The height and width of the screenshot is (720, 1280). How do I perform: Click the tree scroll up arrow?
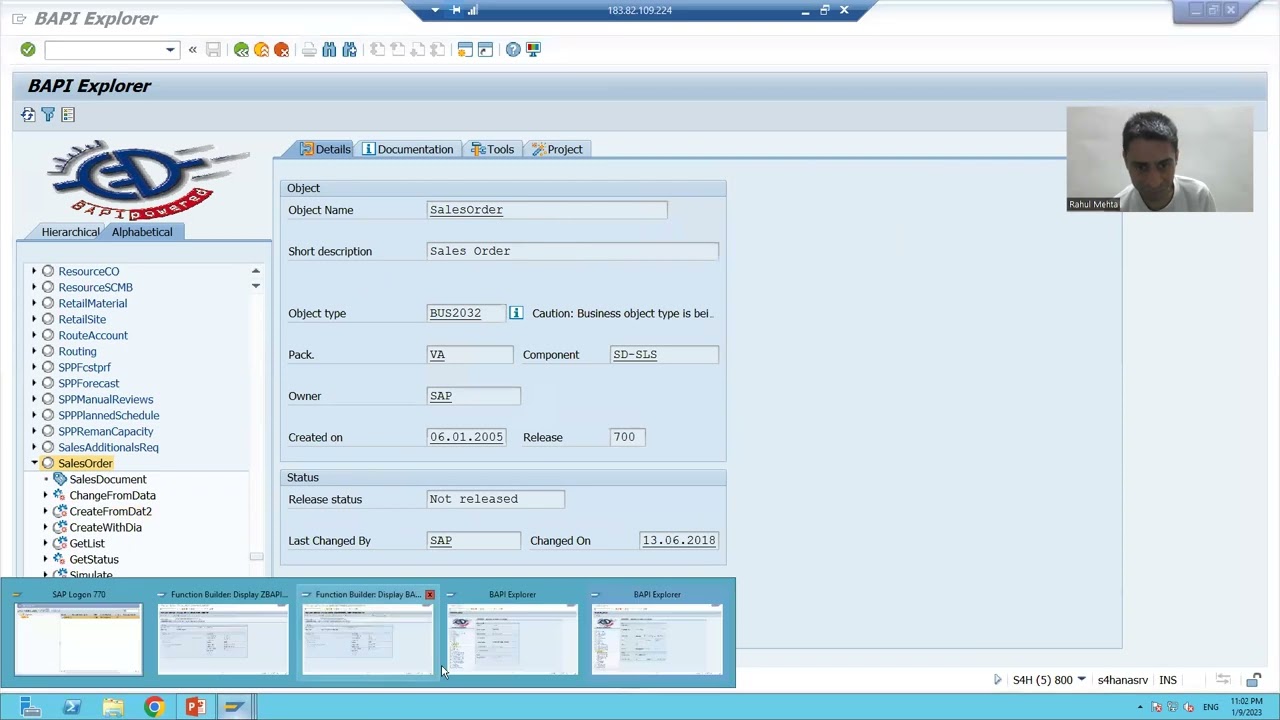[x=256, y=271]
